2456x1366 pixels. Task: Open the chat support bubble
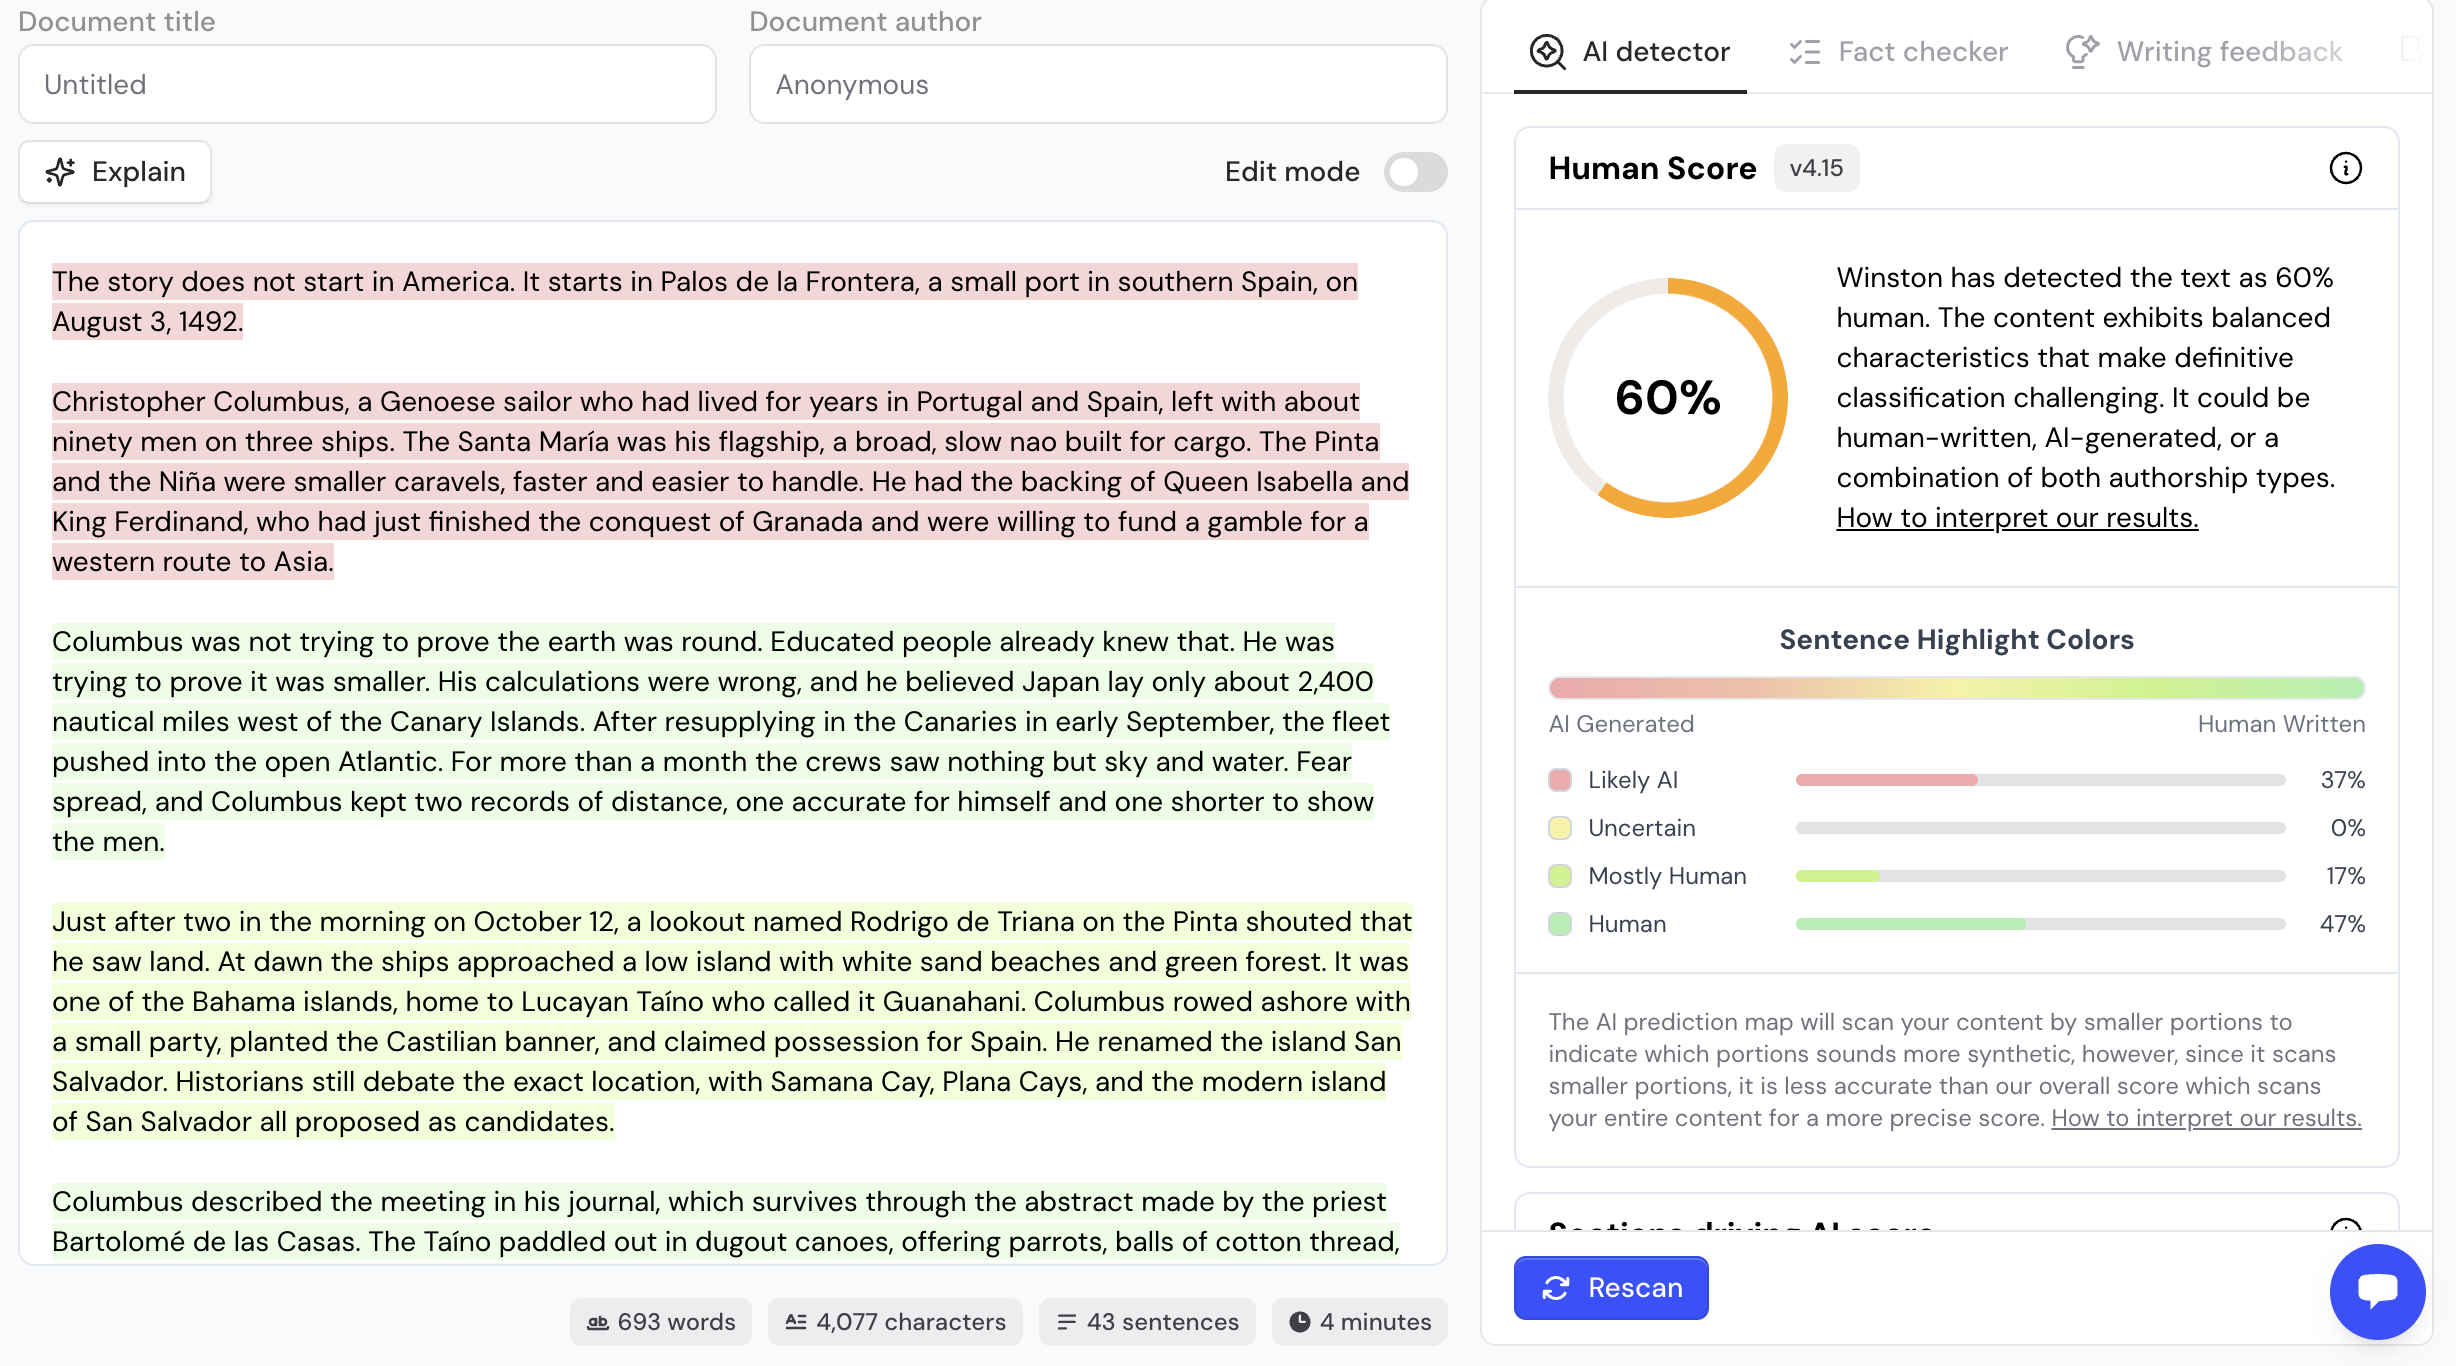(2377, 1290)
